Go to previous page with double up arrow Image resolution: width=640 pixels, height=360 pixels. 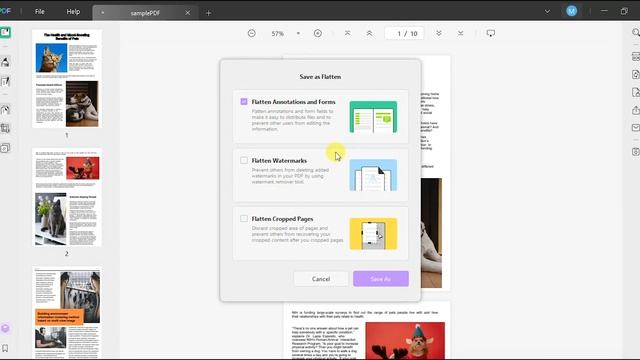[369, 33]
